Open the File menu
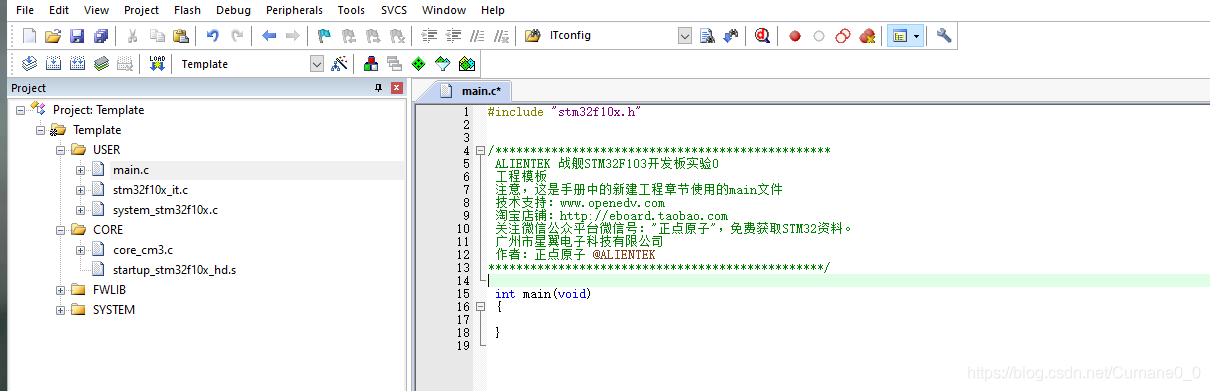The height and width of the screenshot is (391, 1210). coord(26,10)
